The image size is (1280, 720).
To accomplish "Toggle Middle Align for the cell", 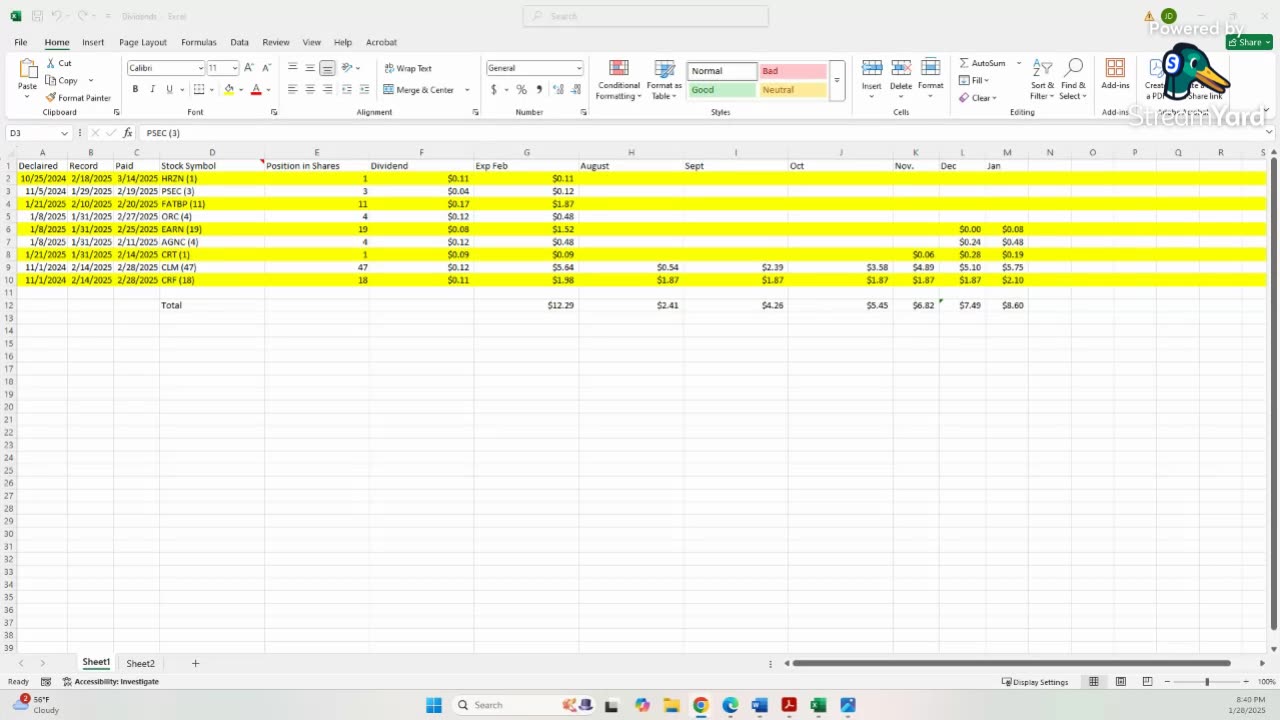I will pyautogui.click(x=310, y=68).
